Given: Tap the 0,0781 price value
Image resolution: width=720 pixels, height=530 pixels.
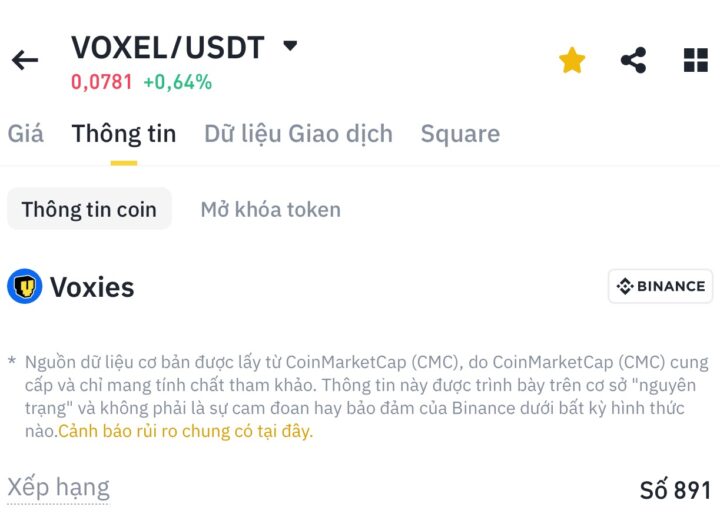Looking at the screenshot, I should tap(101, 82).
